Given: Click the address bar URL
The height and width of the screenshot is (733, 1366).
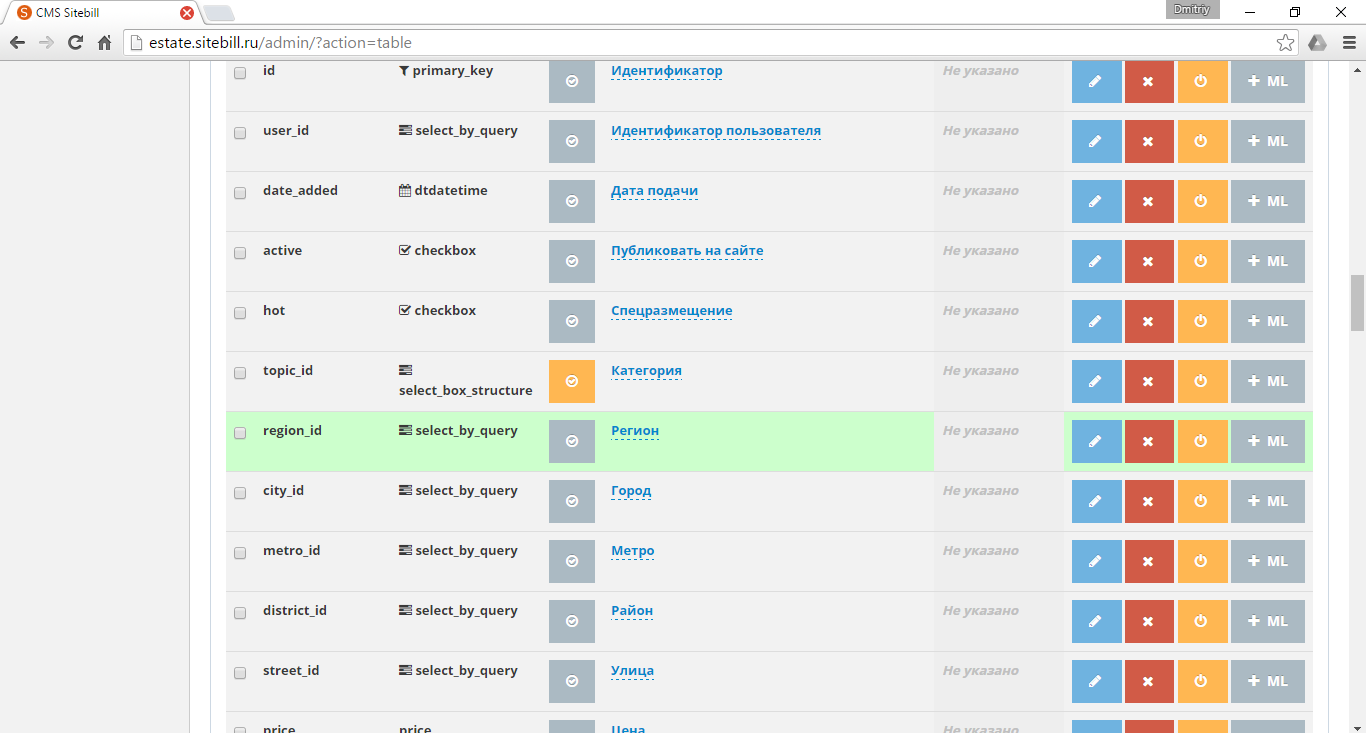Looking at the screenshot, I should tap(281, 43).
